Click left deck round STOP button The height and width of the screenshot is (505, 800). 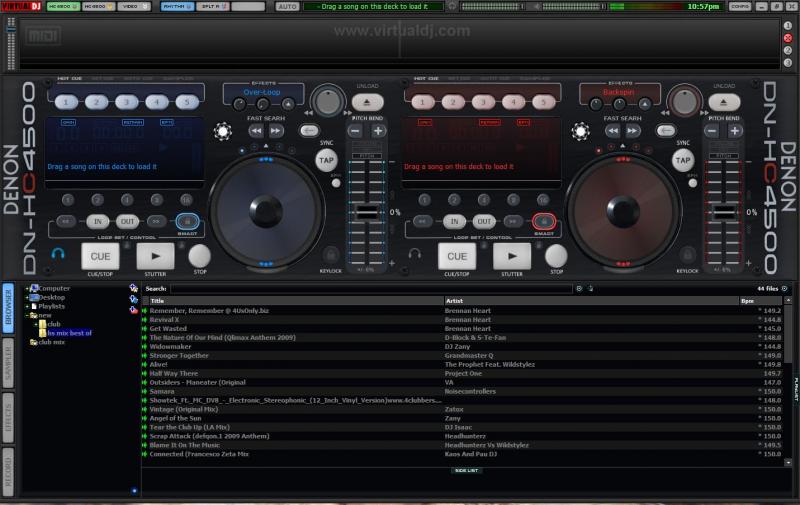click(x=199, y=256)
